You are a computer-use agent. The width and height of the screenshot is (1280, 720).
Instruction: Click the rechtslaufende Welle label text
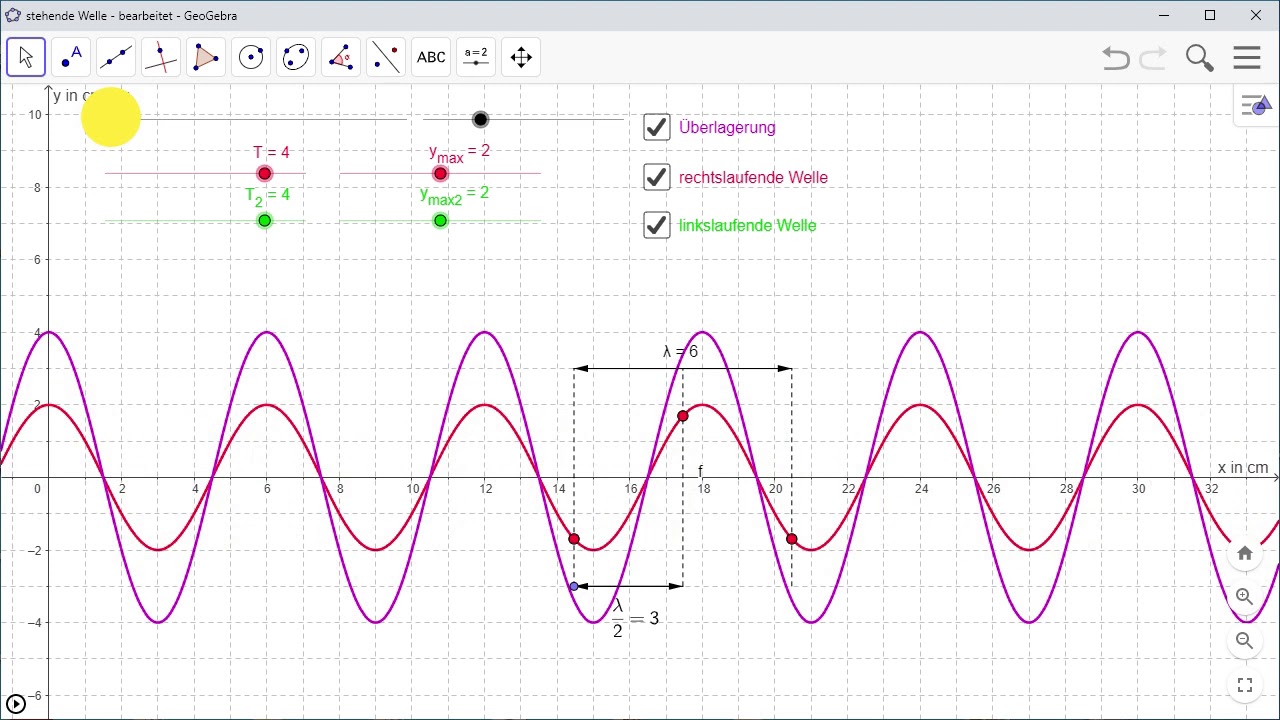point(753,177)
